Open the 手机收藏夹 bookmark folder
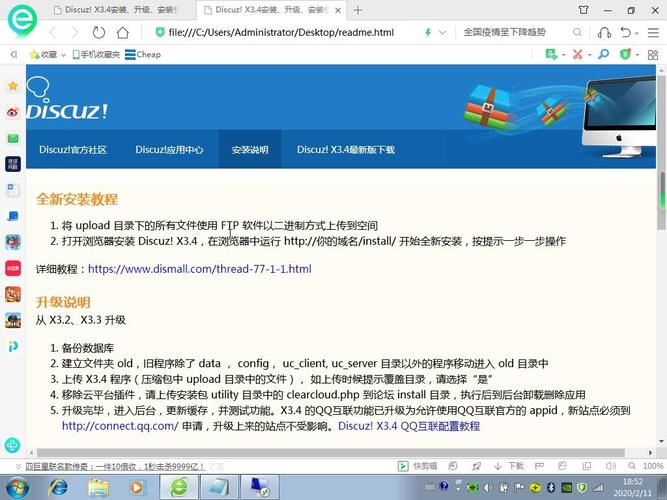 tap(96, 54)
